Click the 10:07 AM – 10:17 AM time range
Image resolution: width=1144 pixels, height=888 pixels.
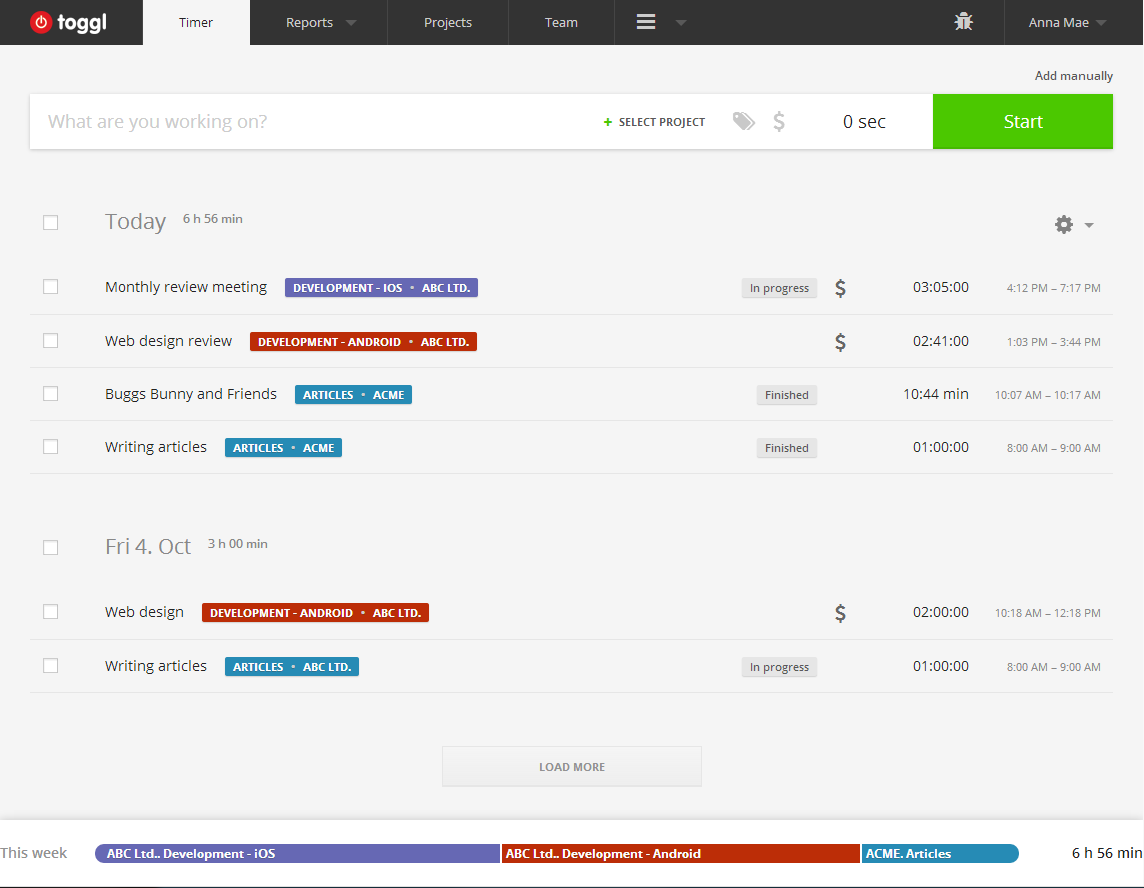point(1048,395)
